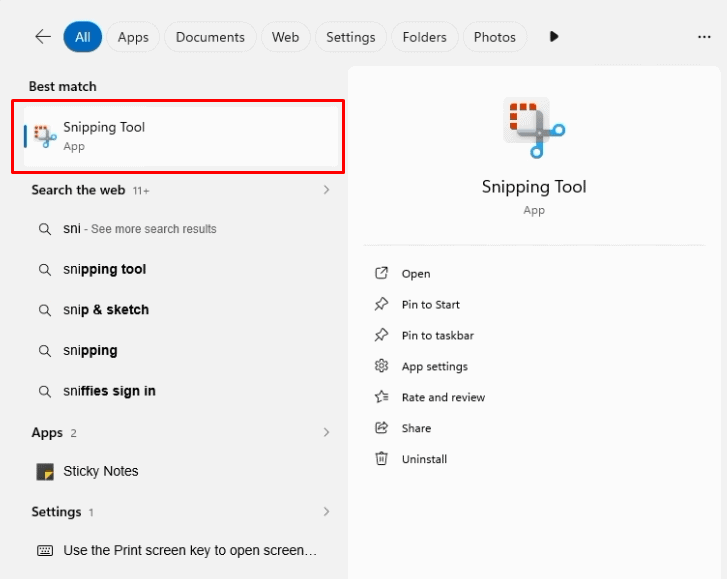
Task: Click the Snipping Tool title in preview pane
Action: 534,187
